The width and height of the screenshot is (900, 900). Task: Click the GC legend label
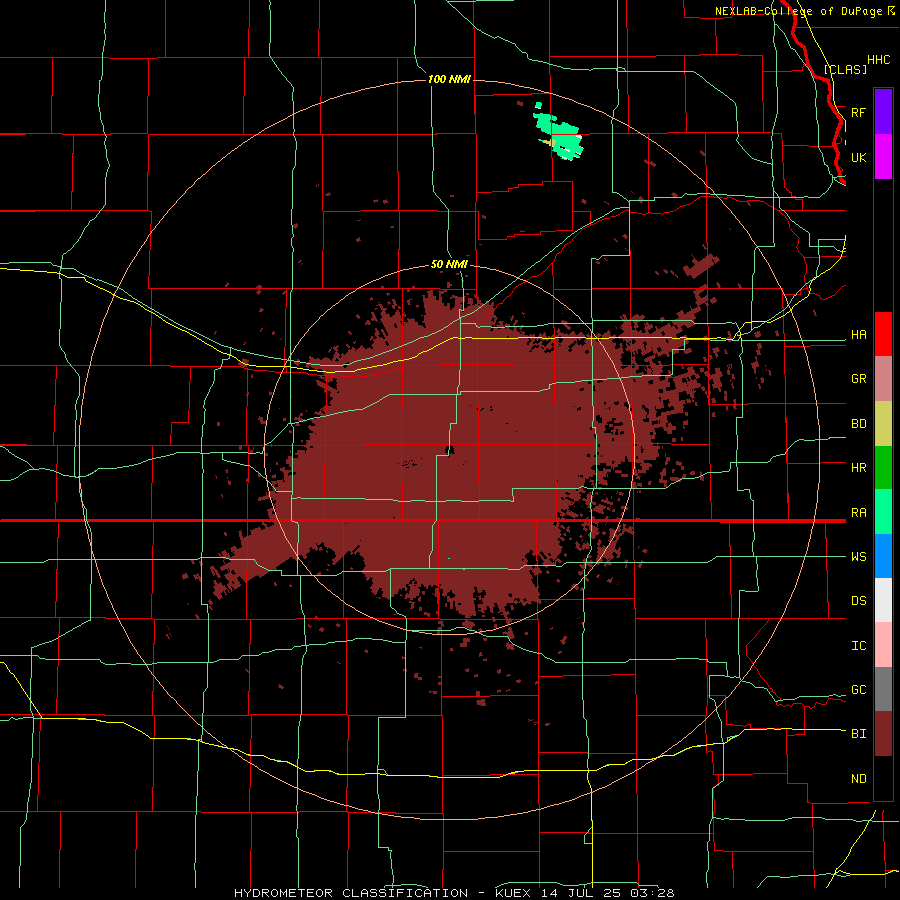point(858,690)
